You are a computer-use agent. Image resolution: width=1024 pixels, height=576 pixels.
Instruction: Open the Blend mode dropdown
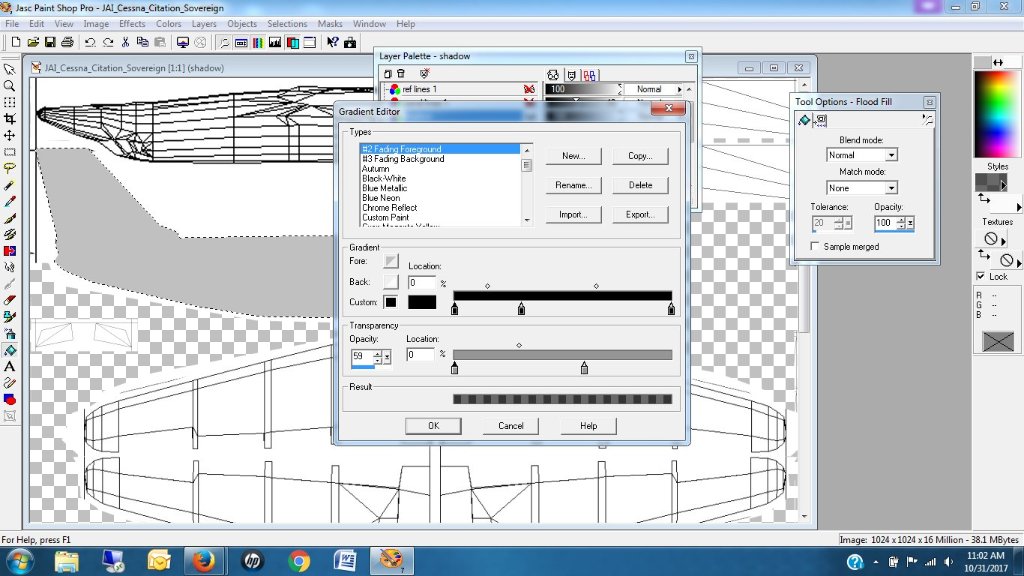click(890, 155)
